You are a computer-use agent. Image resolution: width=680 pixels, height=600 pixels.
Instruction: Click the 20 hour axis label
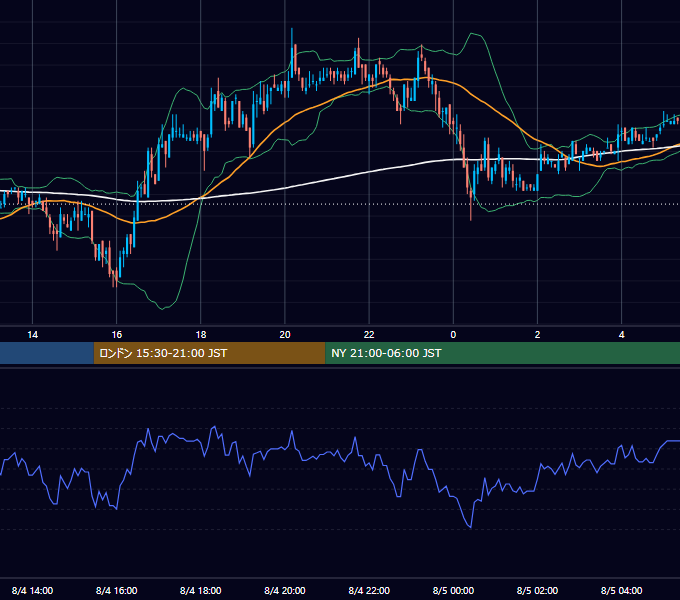click(x=285, y=335)
